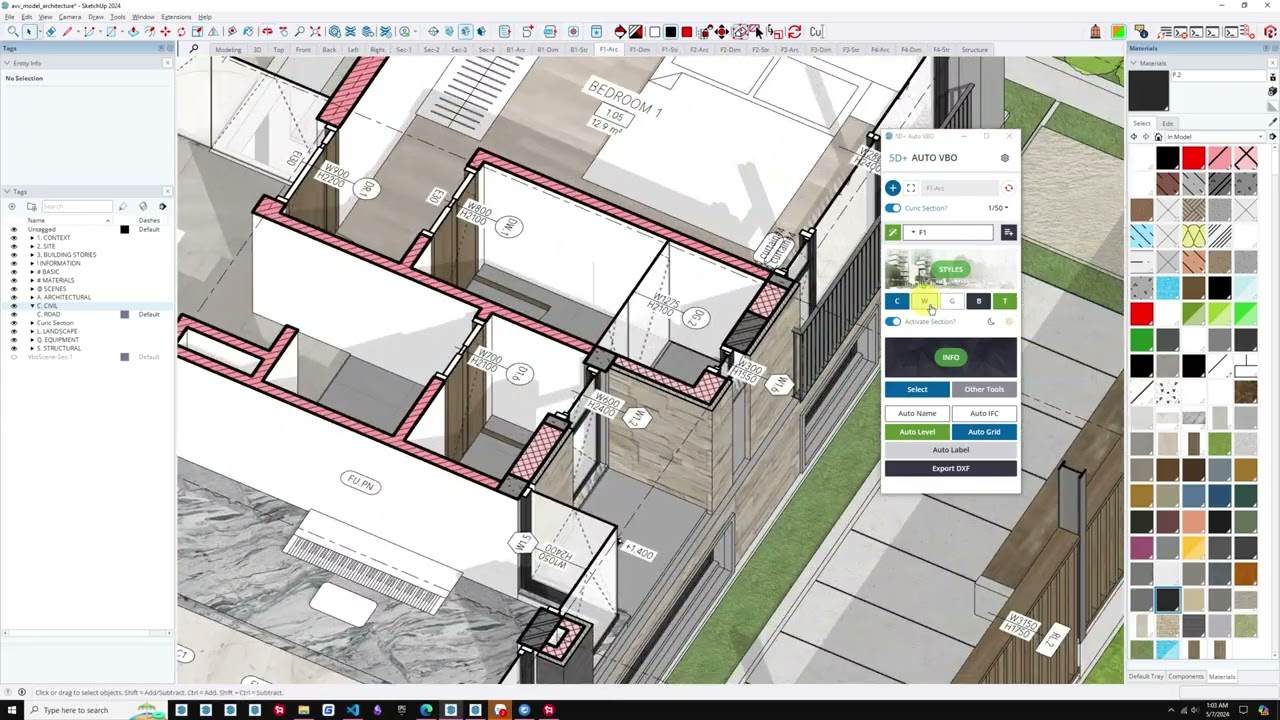Activate the Zoom tool in toolbar
Screen dimensions: 1280x720
pyautogui.click(x=299, y=32)
